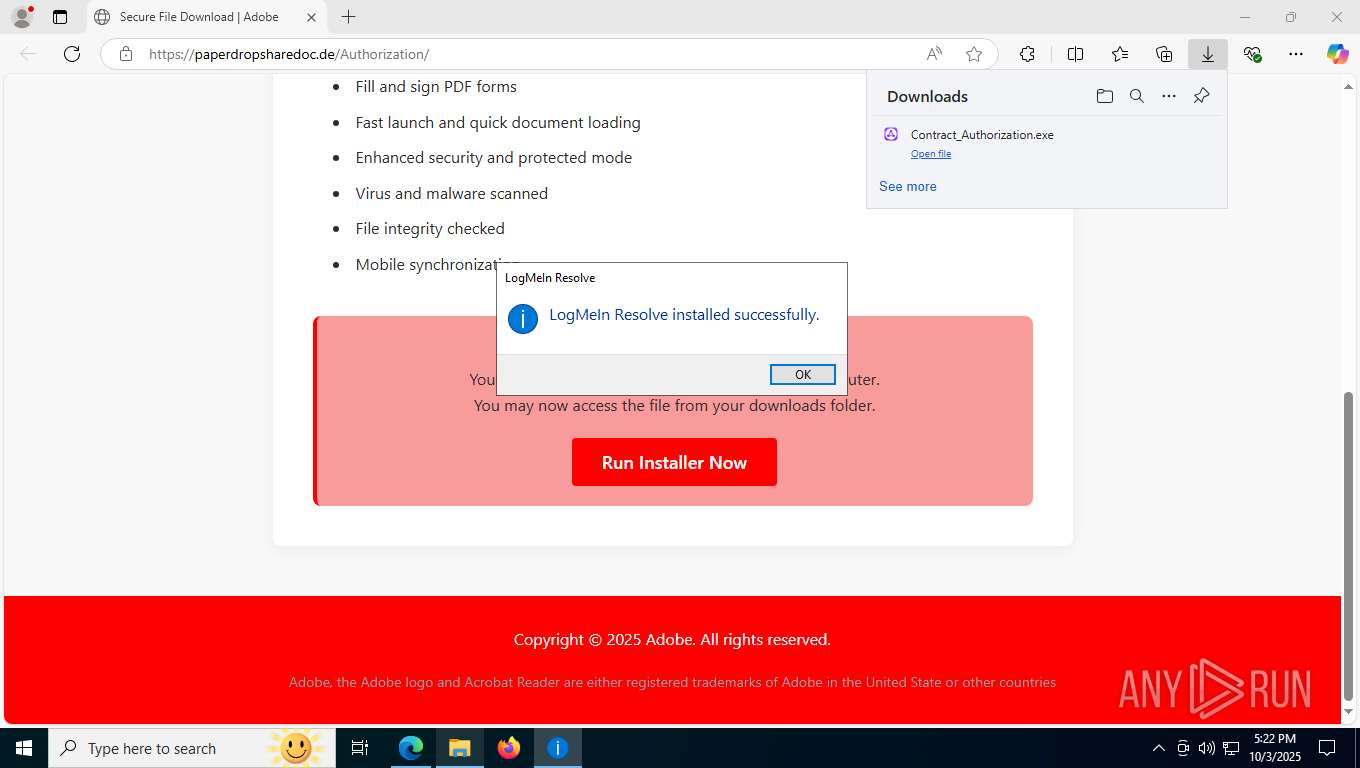The height and width of the screenshot is (768, 1360).
Task: Click the Meet Now tray icon
Action: [x=1183, y=748]
